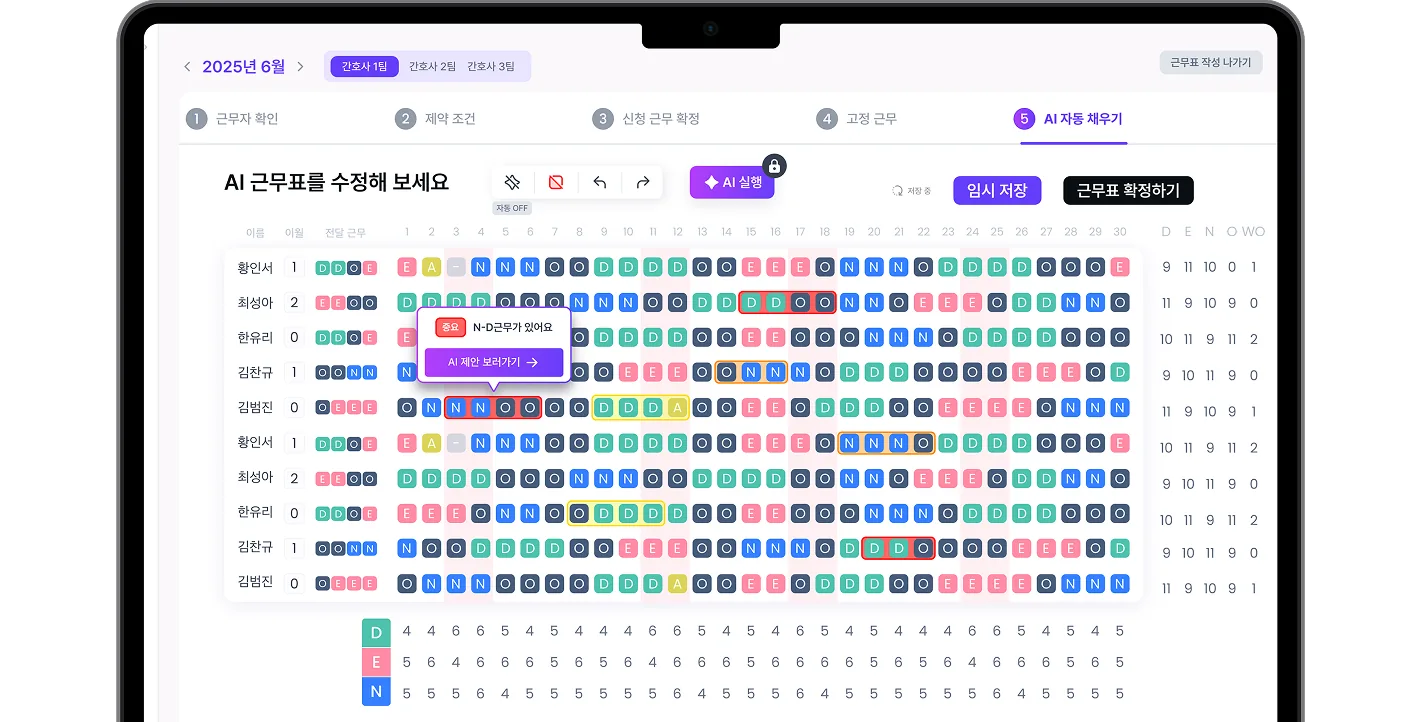This screenshot has height=722, width=1420.
Task: Click the 이름 column header
Action: click(255, 233)
